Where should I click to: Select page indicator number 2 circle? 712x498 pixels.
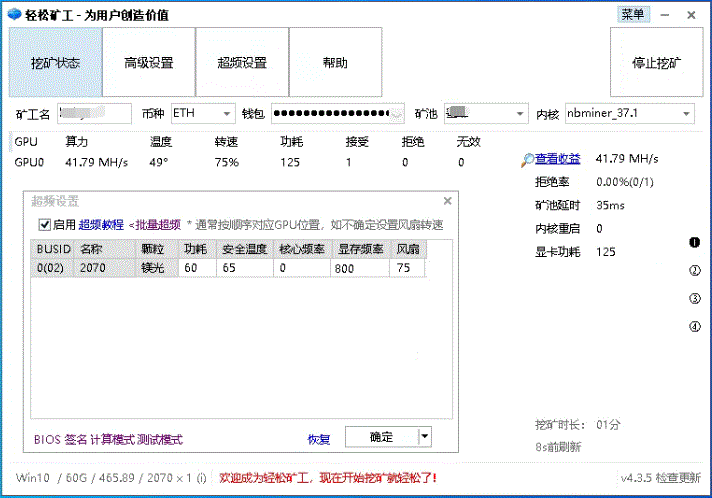(x=695, y=271)
